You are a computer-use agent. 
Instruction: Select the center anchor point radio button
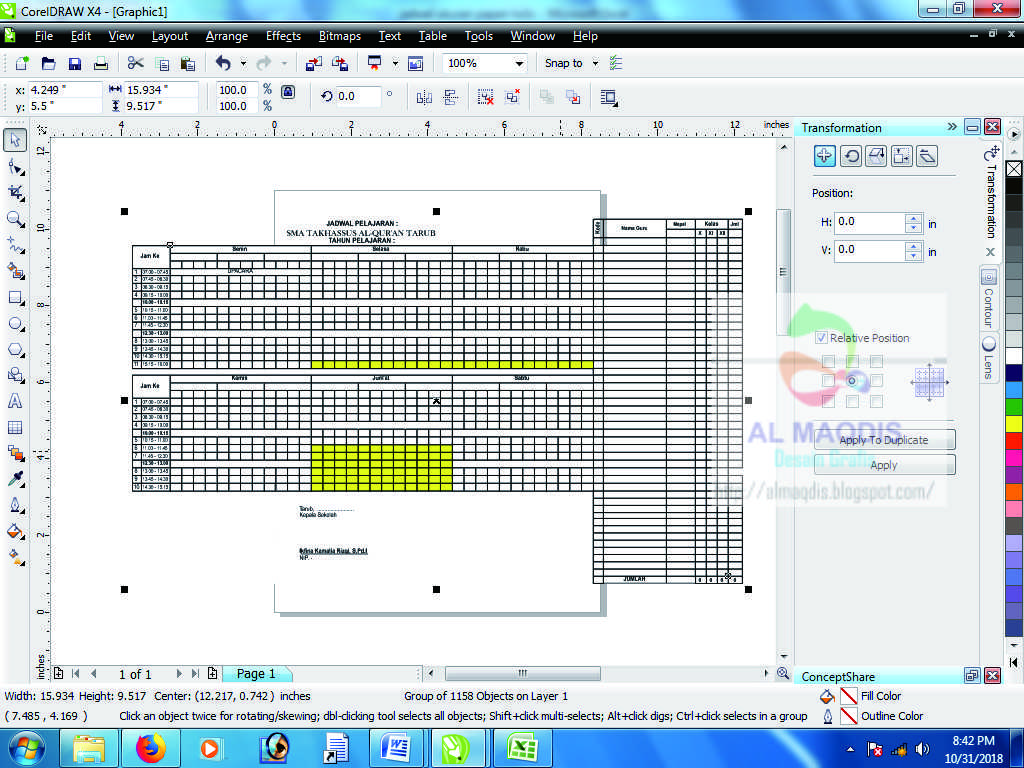point(853,380)
